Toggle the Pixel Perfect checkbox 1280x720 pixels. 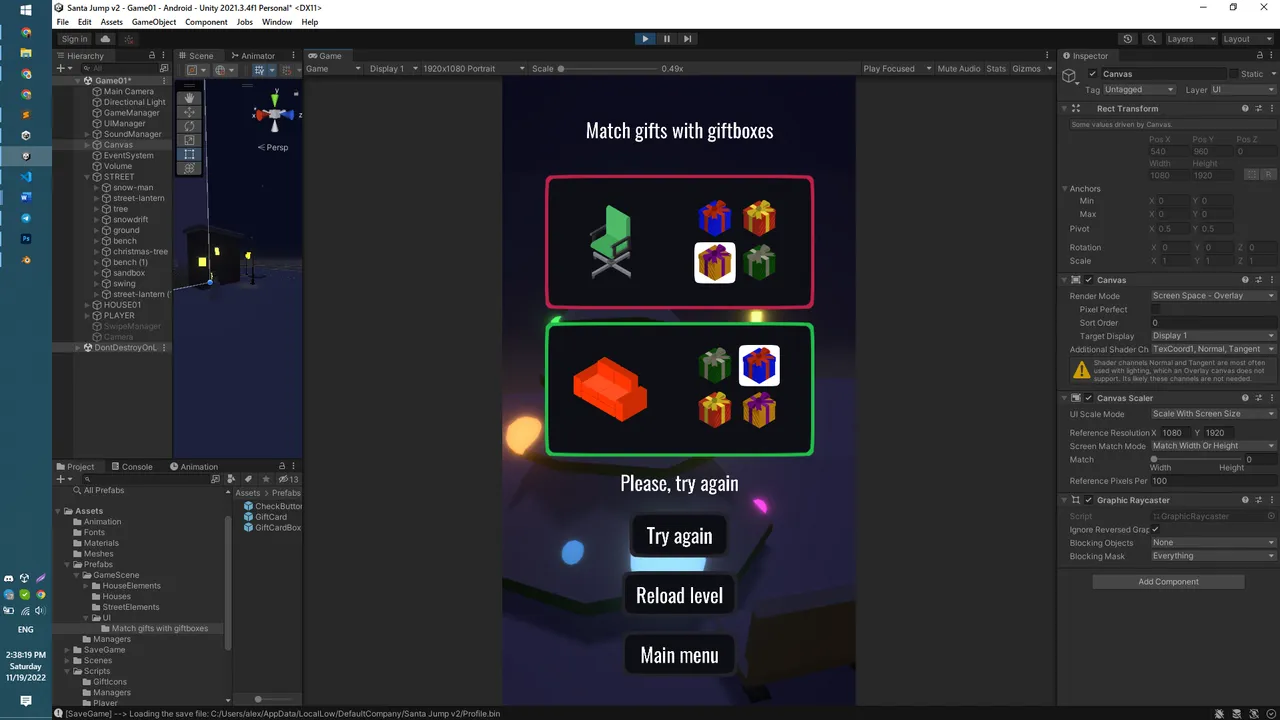click(x=1156, y=309)
